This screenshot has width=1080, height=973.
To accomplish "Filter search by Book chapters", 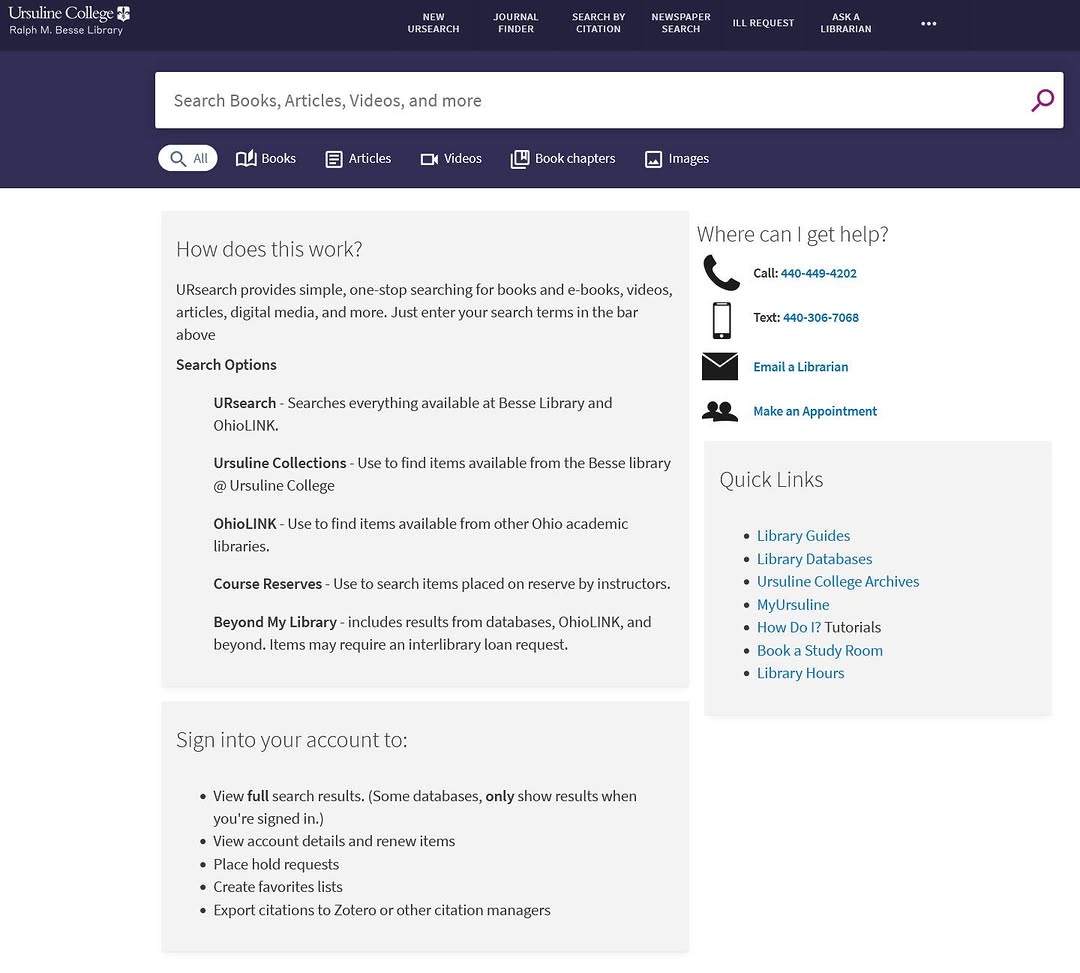I will click(563, 159).
